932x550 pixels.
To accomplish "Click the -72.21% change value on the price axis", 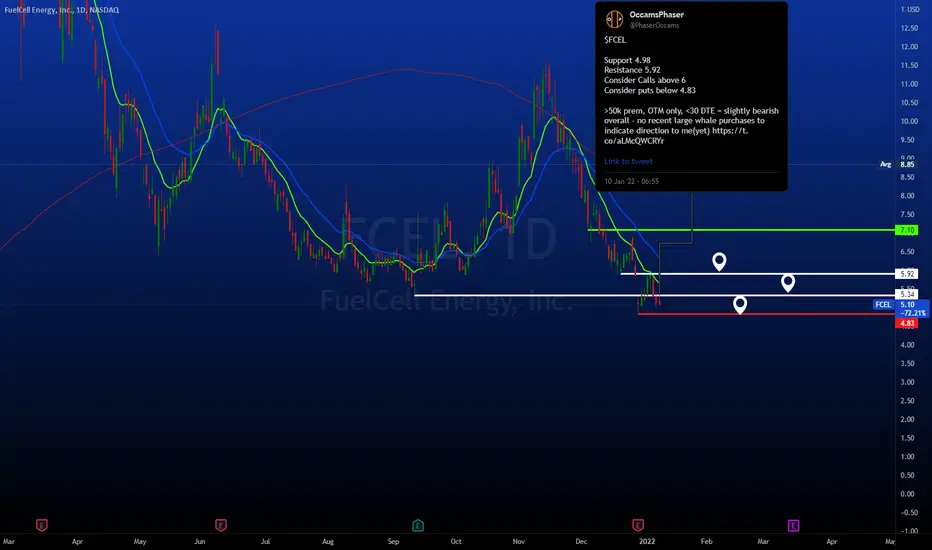I will pyautogui.click(x=913, y=313).
